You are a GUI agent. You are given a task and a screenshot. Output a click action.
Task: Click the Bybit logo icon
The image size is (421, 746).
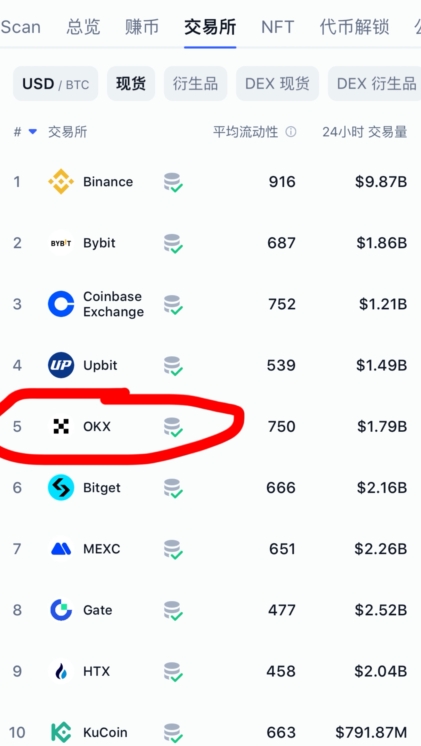click(61, 243)
